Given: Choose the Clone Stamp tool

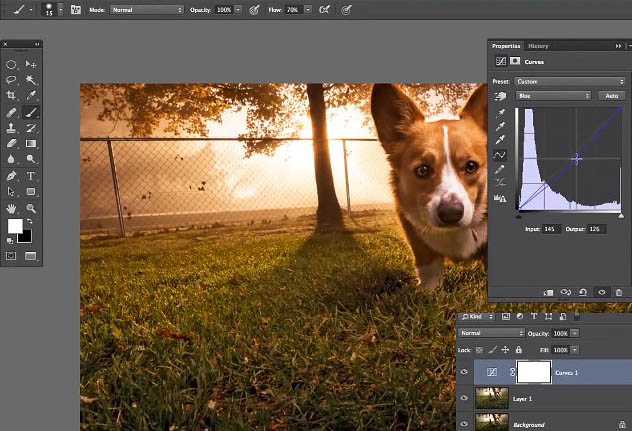Looking at the screenshot, I should pos(11,128).
